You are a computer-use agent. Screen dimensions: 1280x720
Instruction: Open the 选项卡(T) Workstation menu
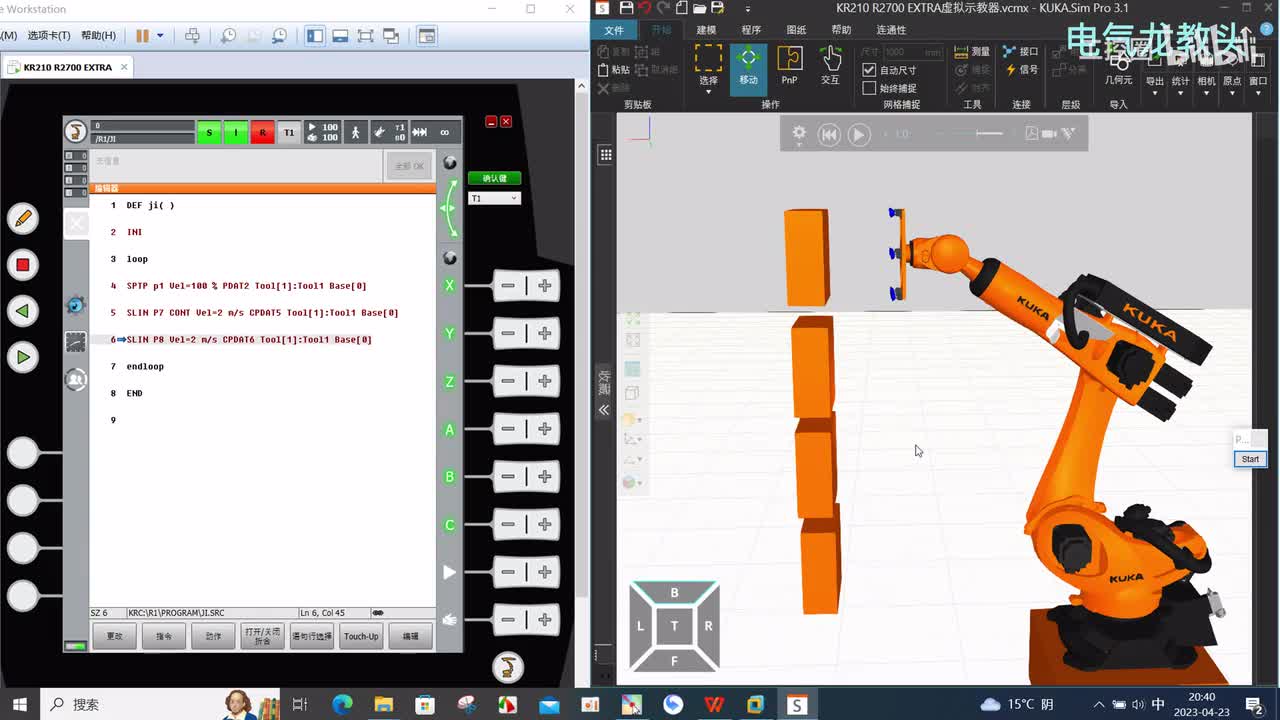(x=49, y=35)
